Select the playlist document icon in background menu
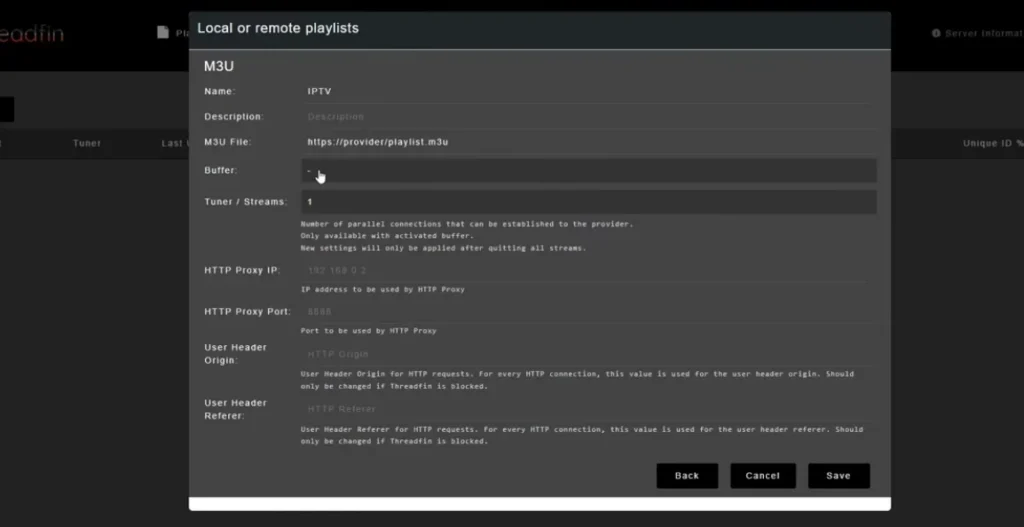The width and height of the screenshot is (1024, 527). pyautogui.click(x=163, y=32)
